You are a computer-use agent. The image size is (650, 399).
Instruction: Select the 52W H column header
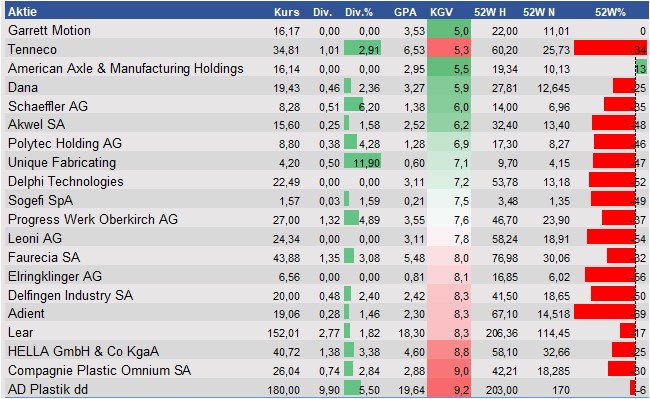point(490,12)
